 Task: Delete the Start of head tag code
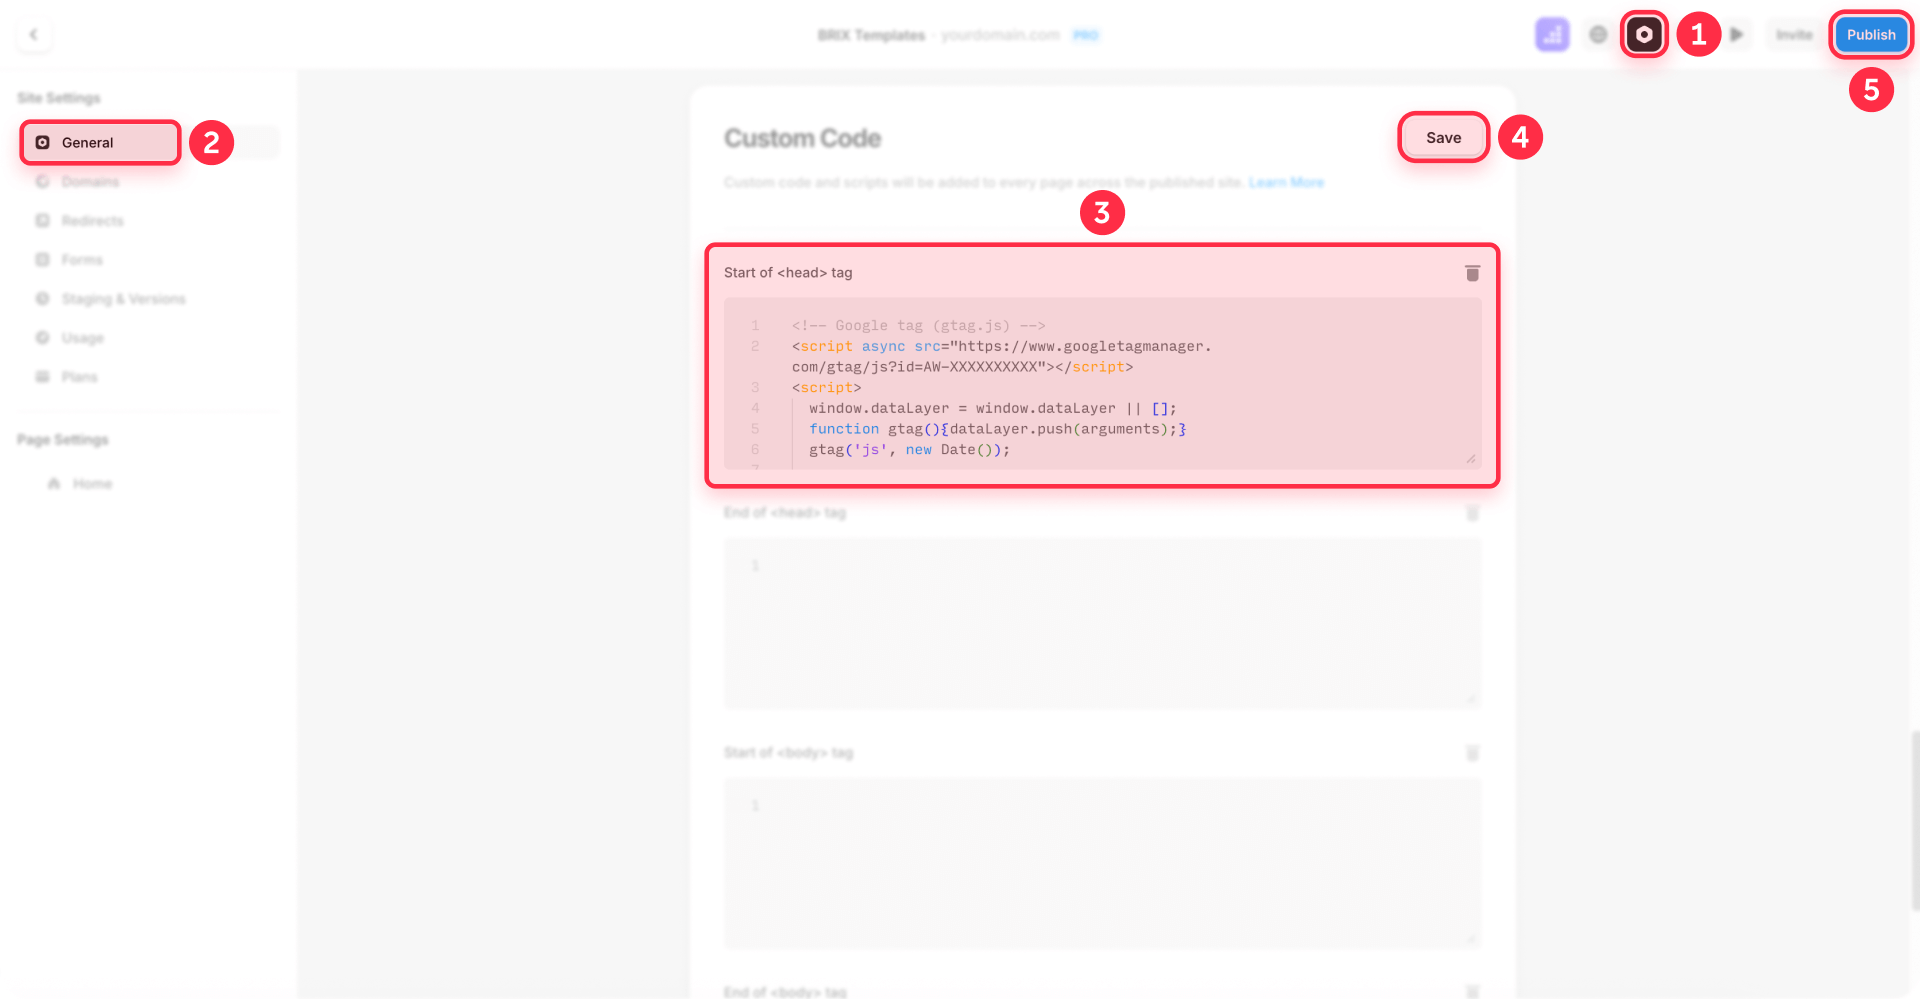(1472, 273)
